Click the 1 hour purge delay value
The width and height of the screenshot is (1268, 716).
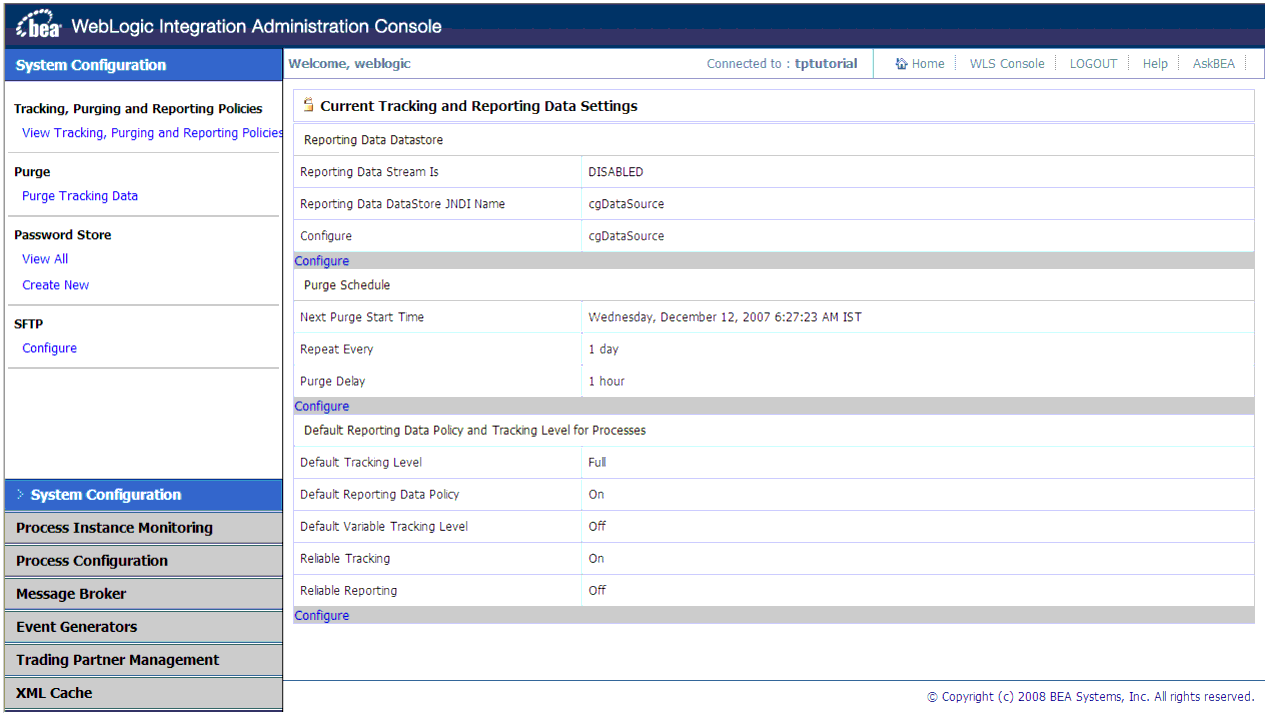607,381
